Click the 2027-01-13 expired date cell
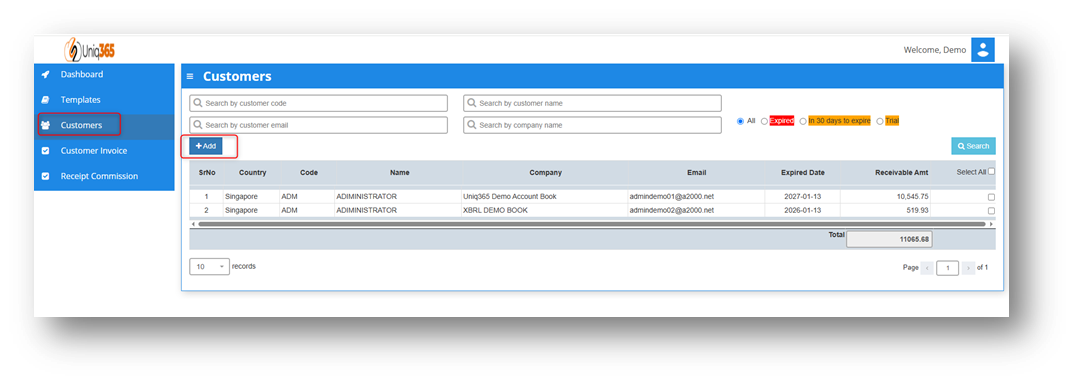 coord(802,197)
